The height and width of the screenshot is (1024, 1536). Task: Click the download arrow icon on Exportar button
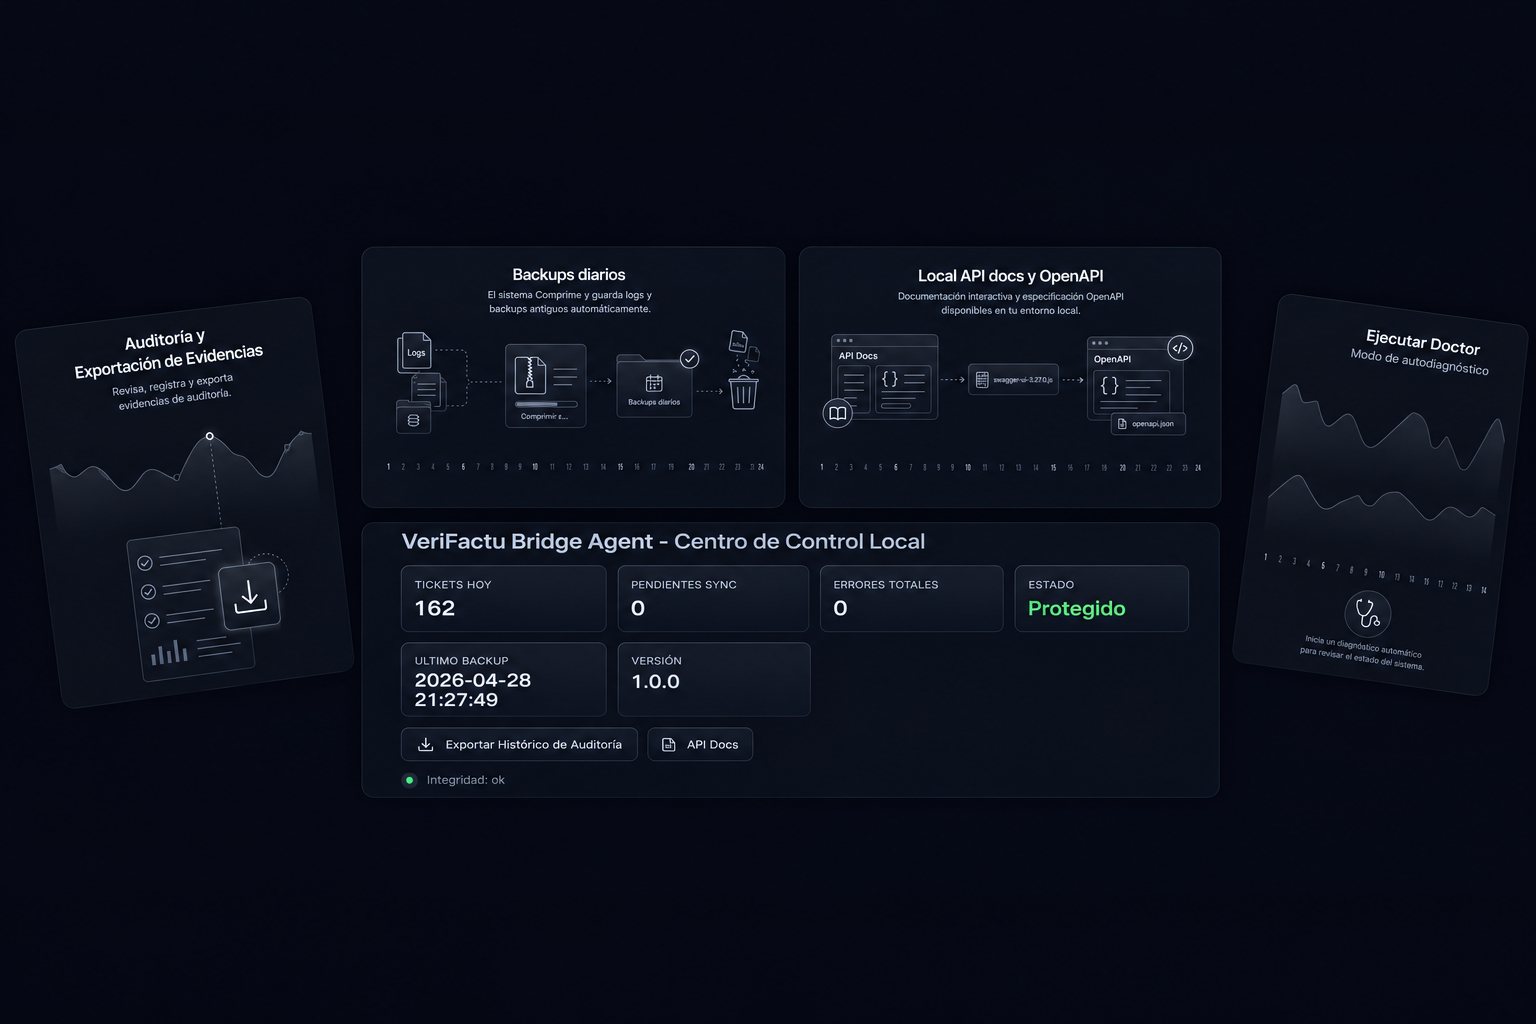(x=425, y=744)
